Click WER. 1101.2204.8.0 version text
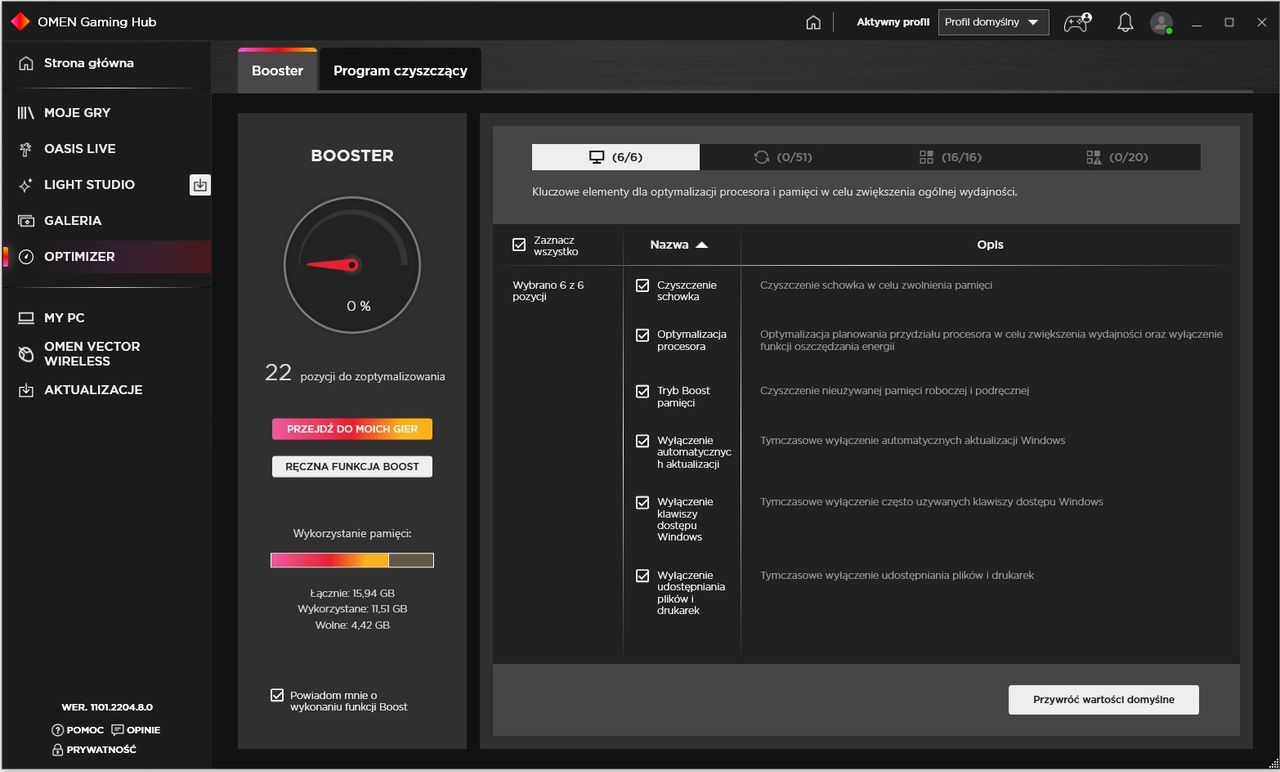This screenshot has height=772, width=1280. pos(107,707)
